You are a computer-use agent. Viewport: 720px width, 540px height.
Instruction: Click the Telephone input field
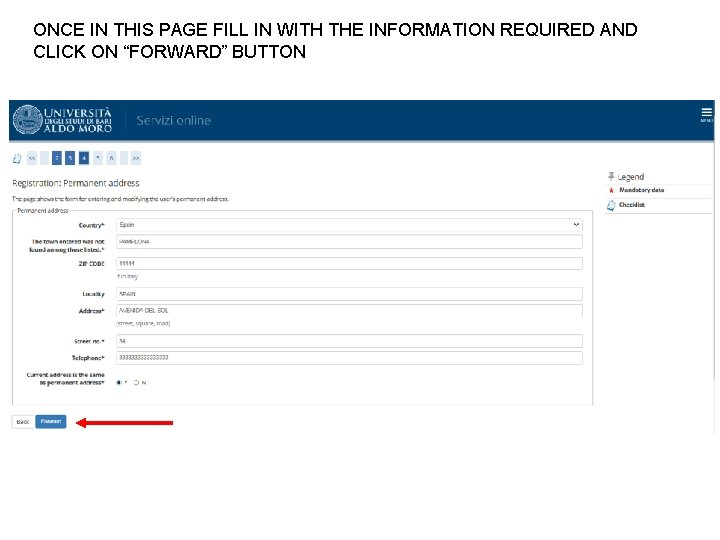coord(349,358)
